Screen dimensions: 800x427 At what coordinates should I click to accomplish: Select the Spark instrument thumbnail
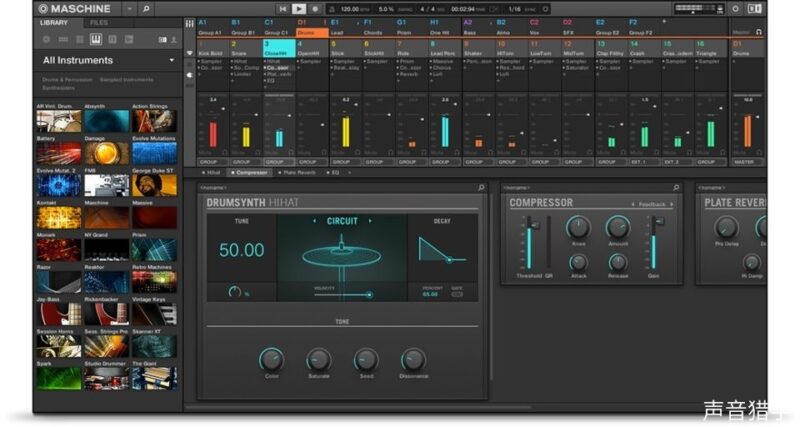tap(59, 378)
